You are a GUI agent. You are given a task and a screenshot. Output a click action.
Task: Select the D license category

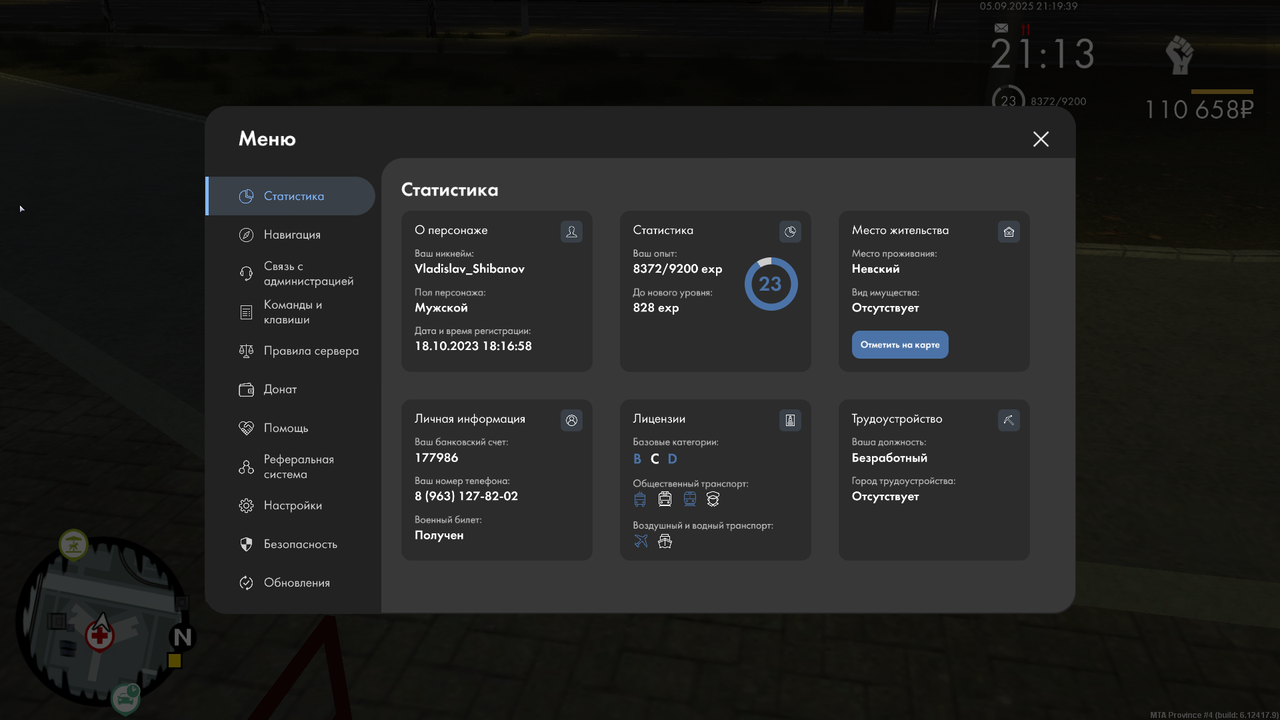(673, 459)
